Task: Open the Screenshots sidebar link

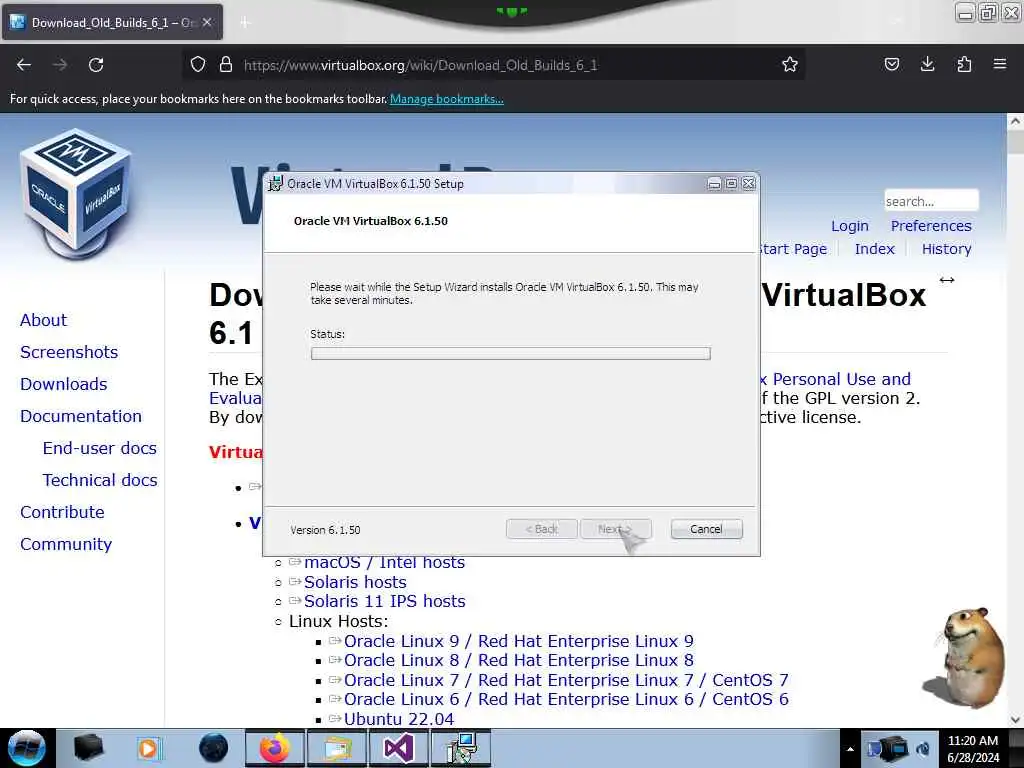Action: 69,352
